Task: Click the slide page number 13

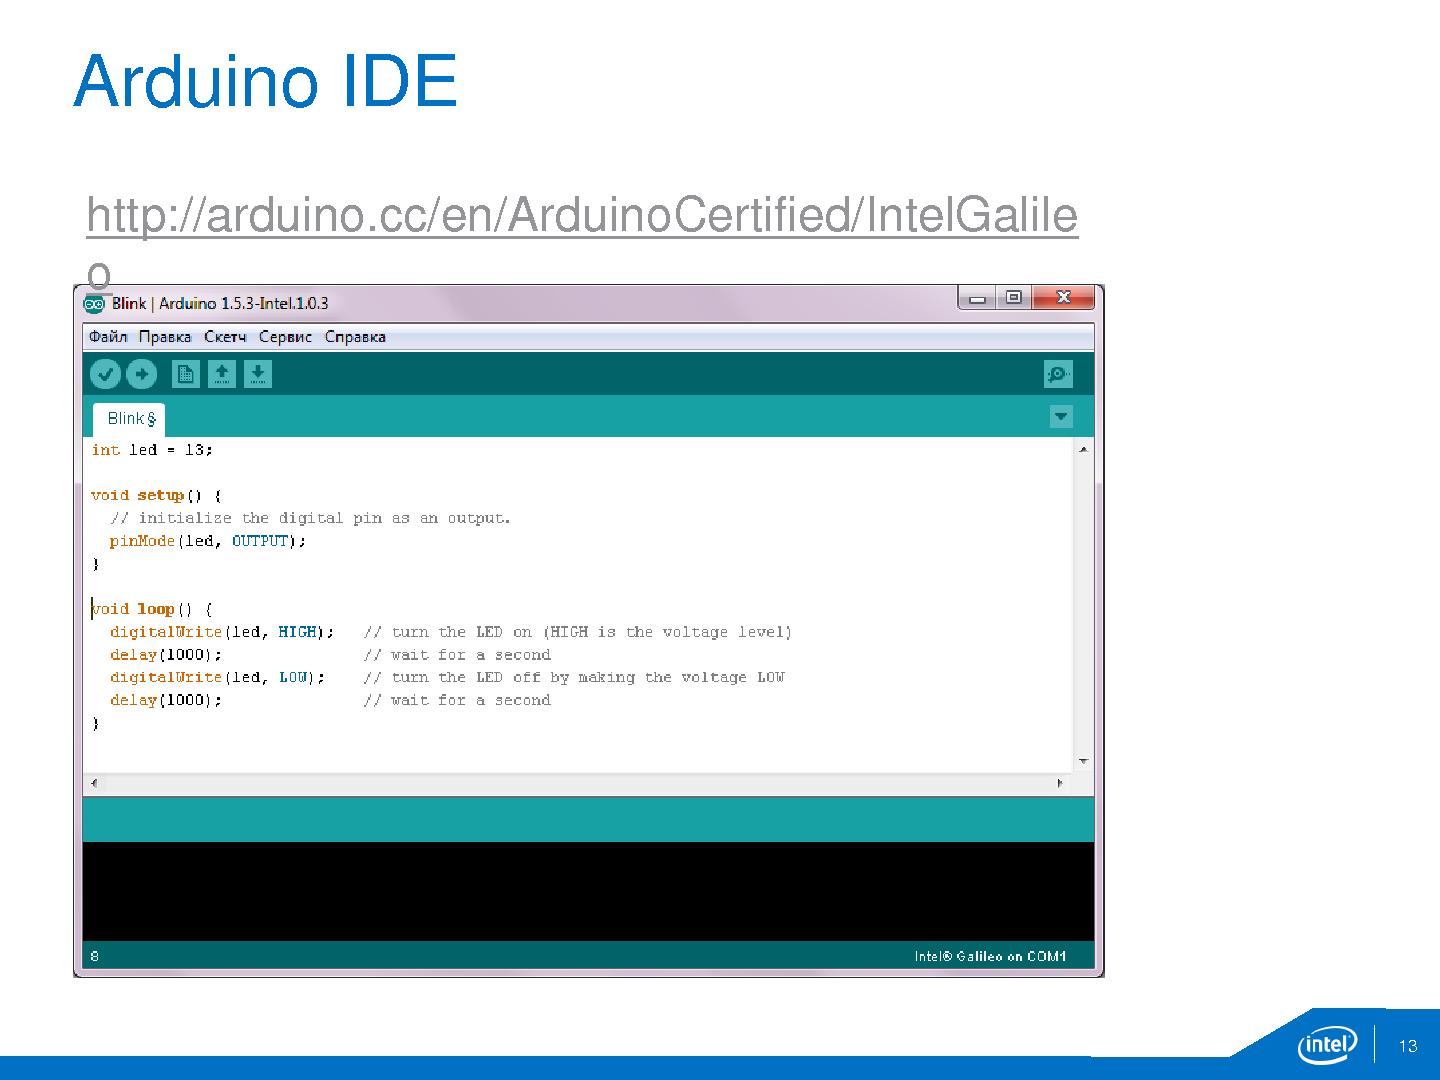Action: tap(1408, 1046)
